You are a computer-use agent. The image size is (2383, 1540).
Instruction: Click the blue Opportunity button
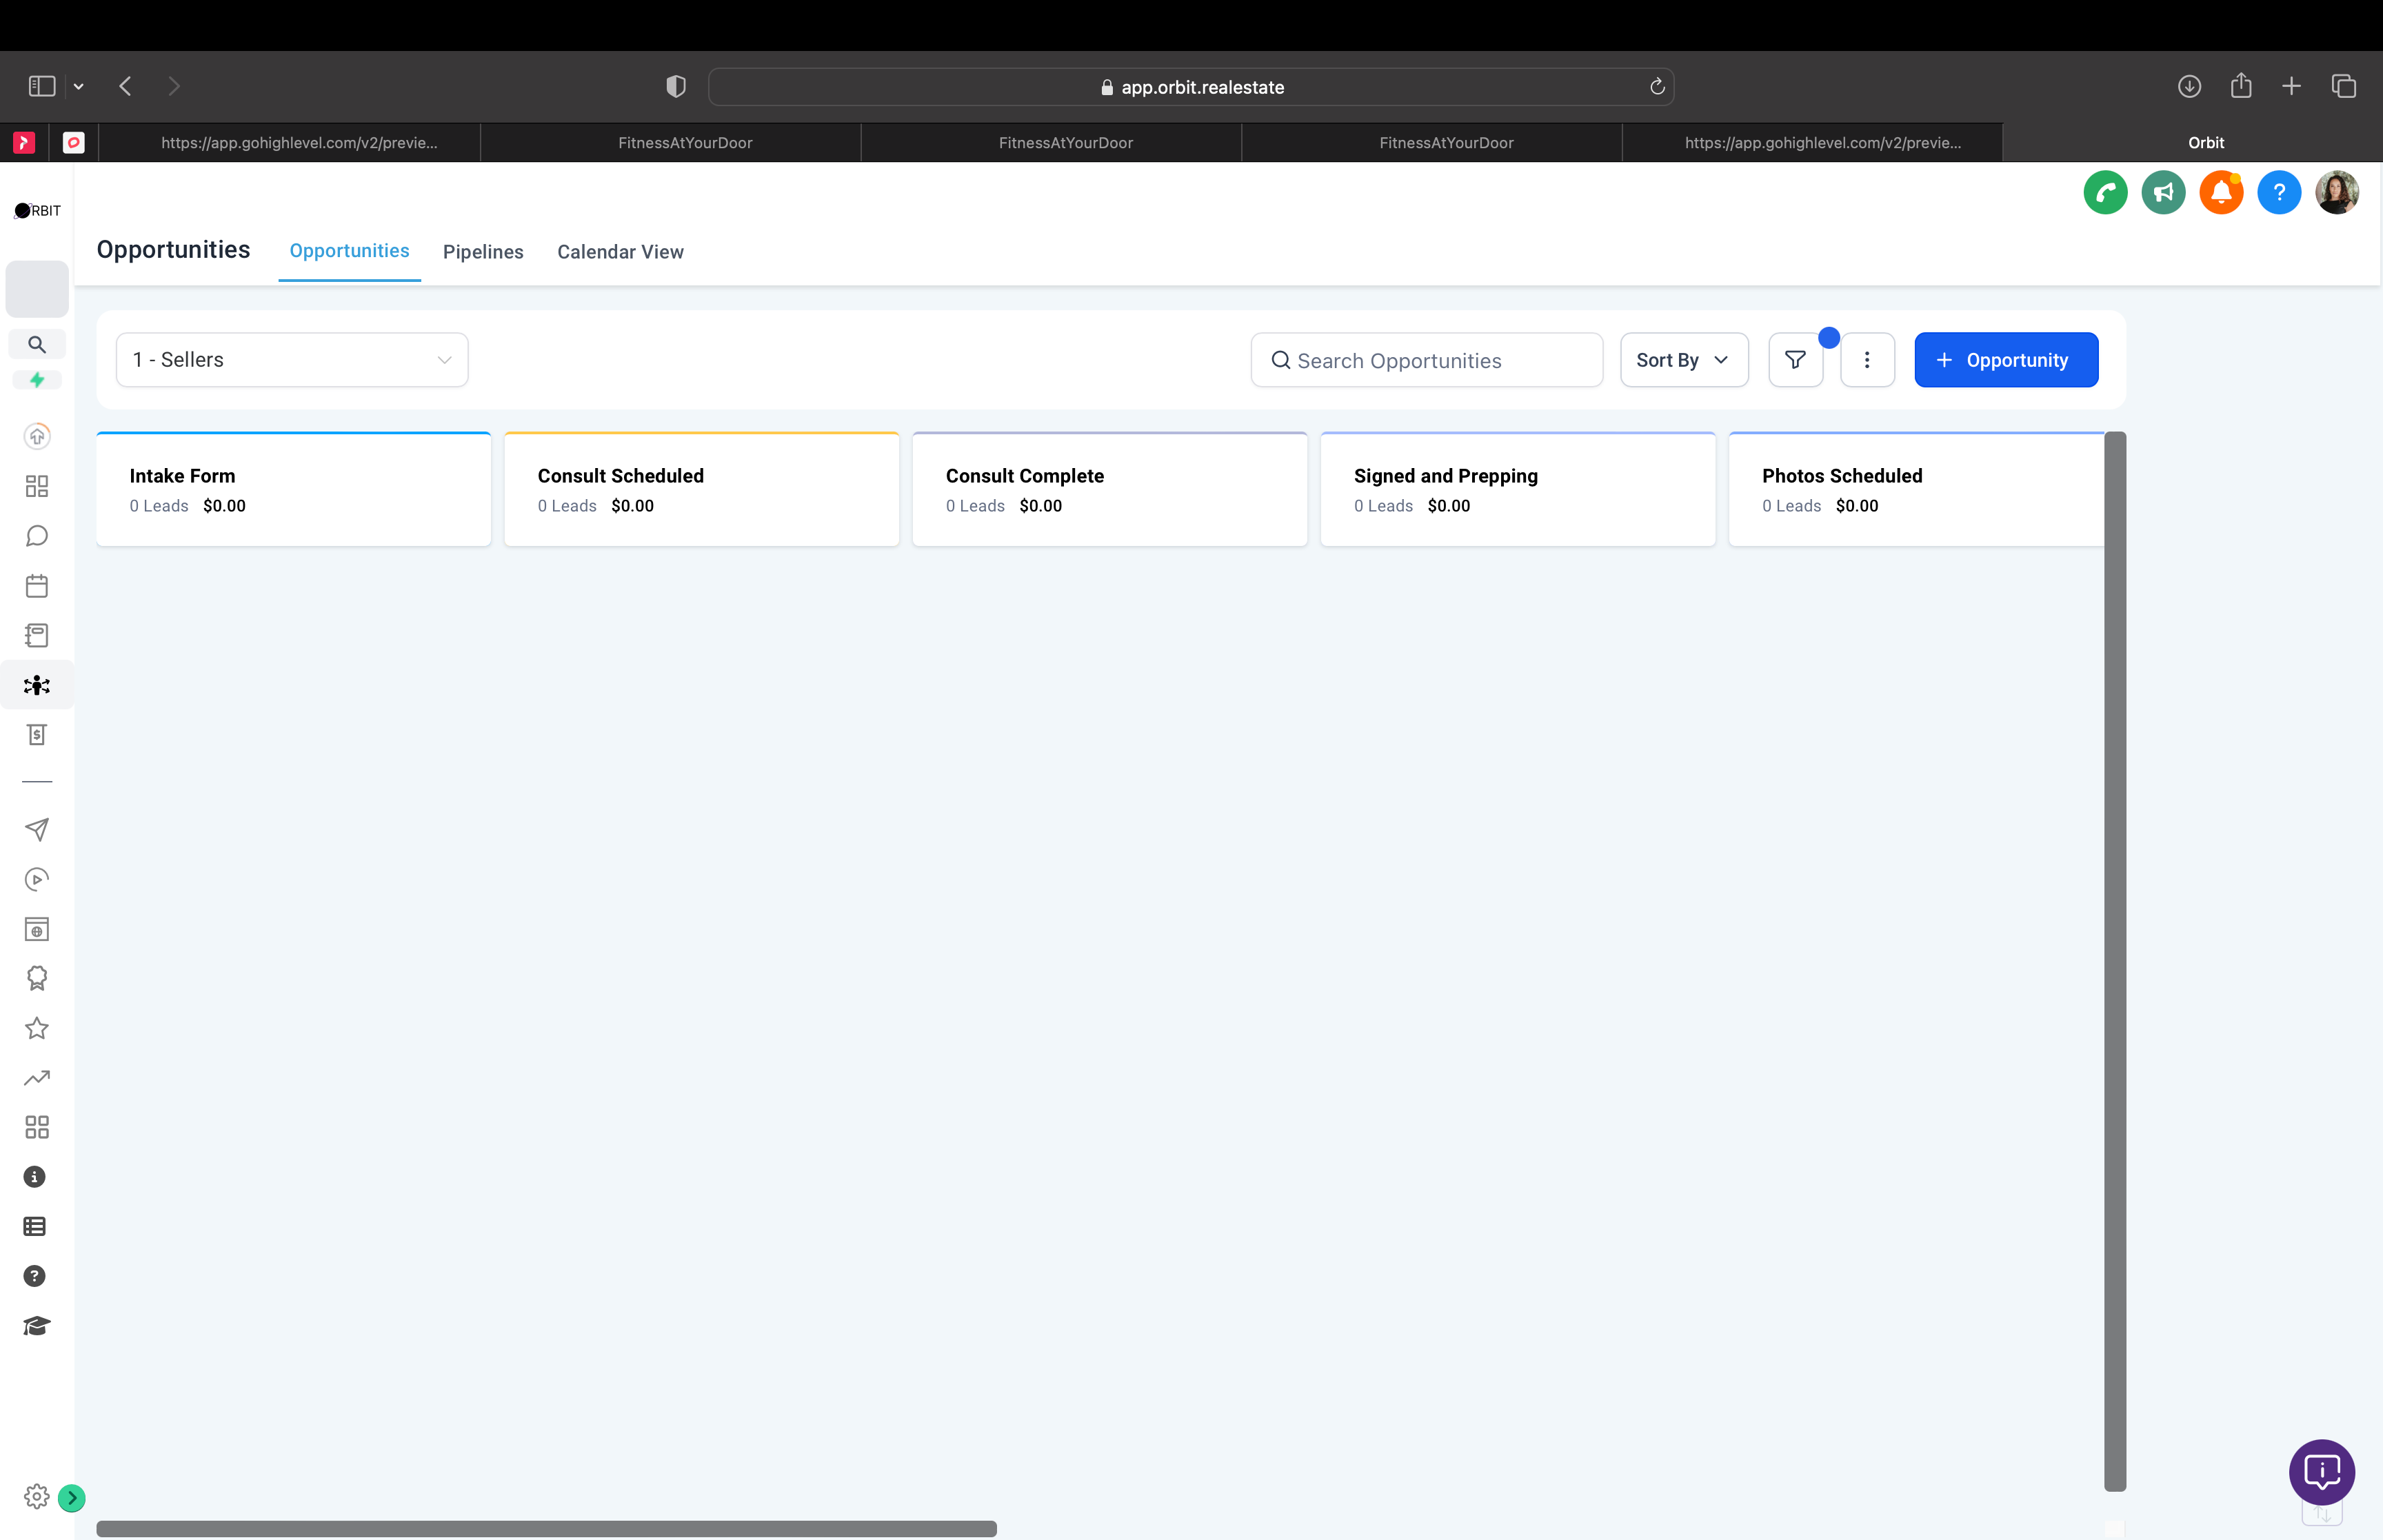pos(2005,360)
